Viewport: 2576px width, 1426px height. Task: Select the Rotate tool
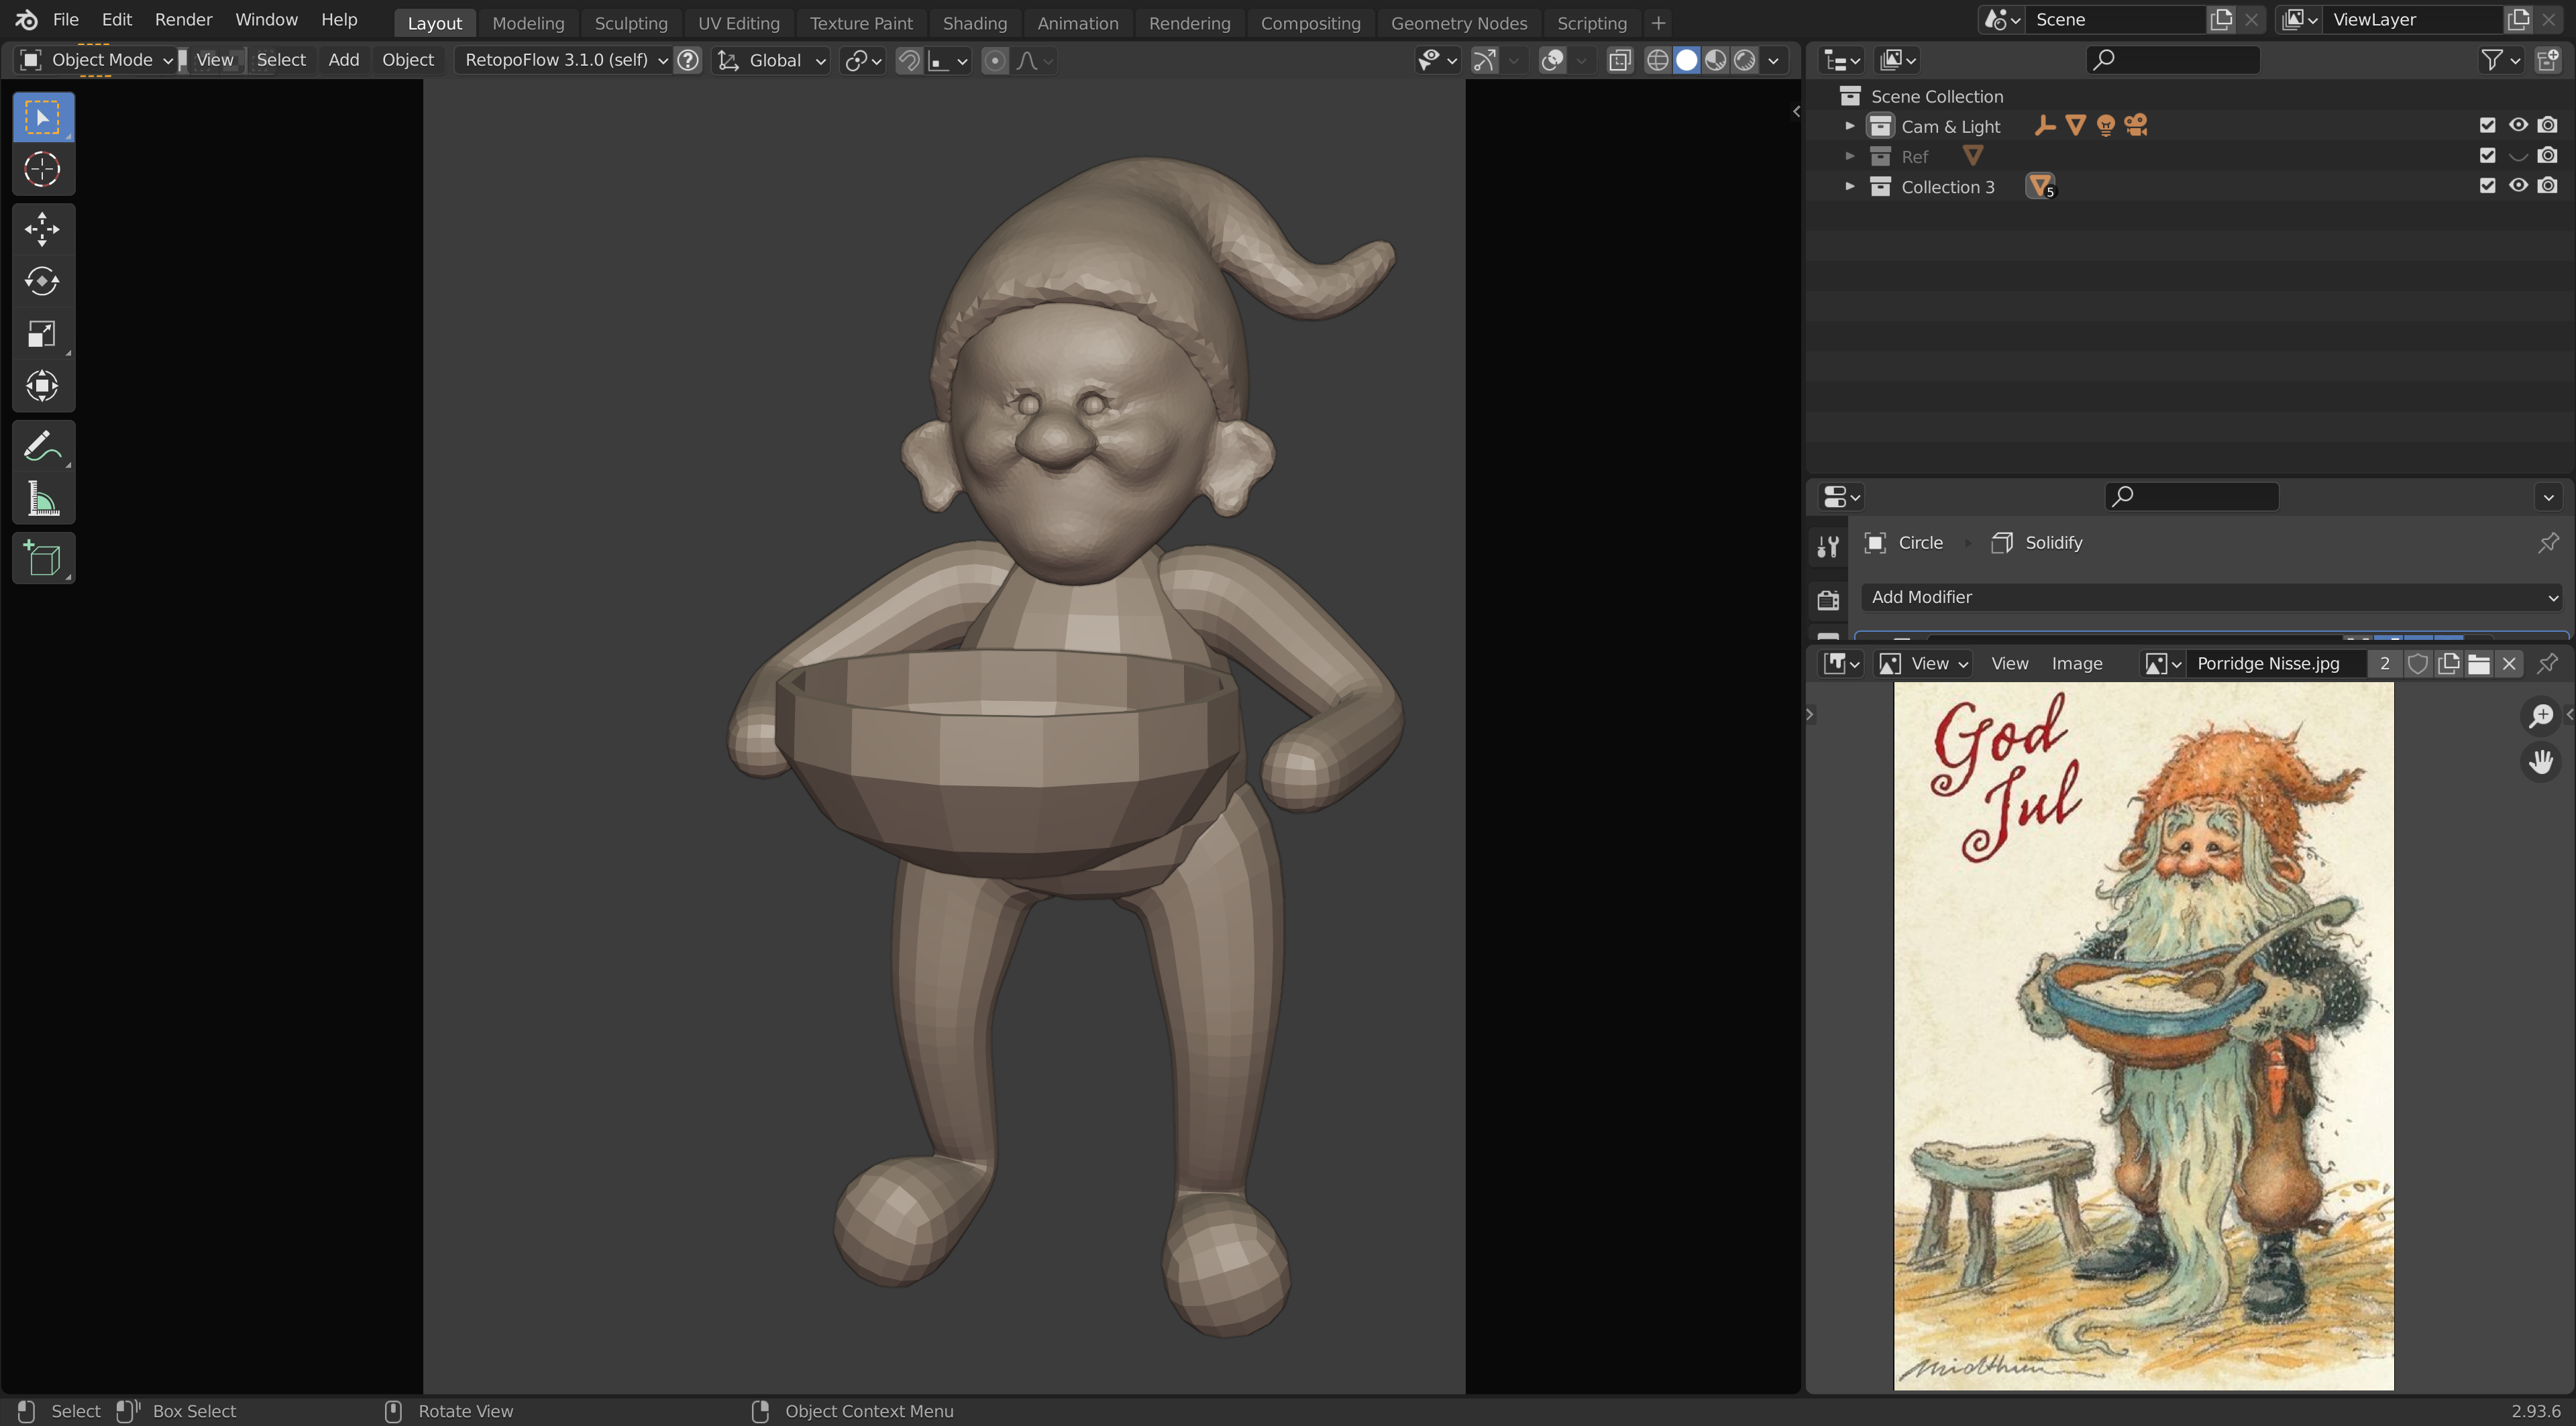pos(42,281)
